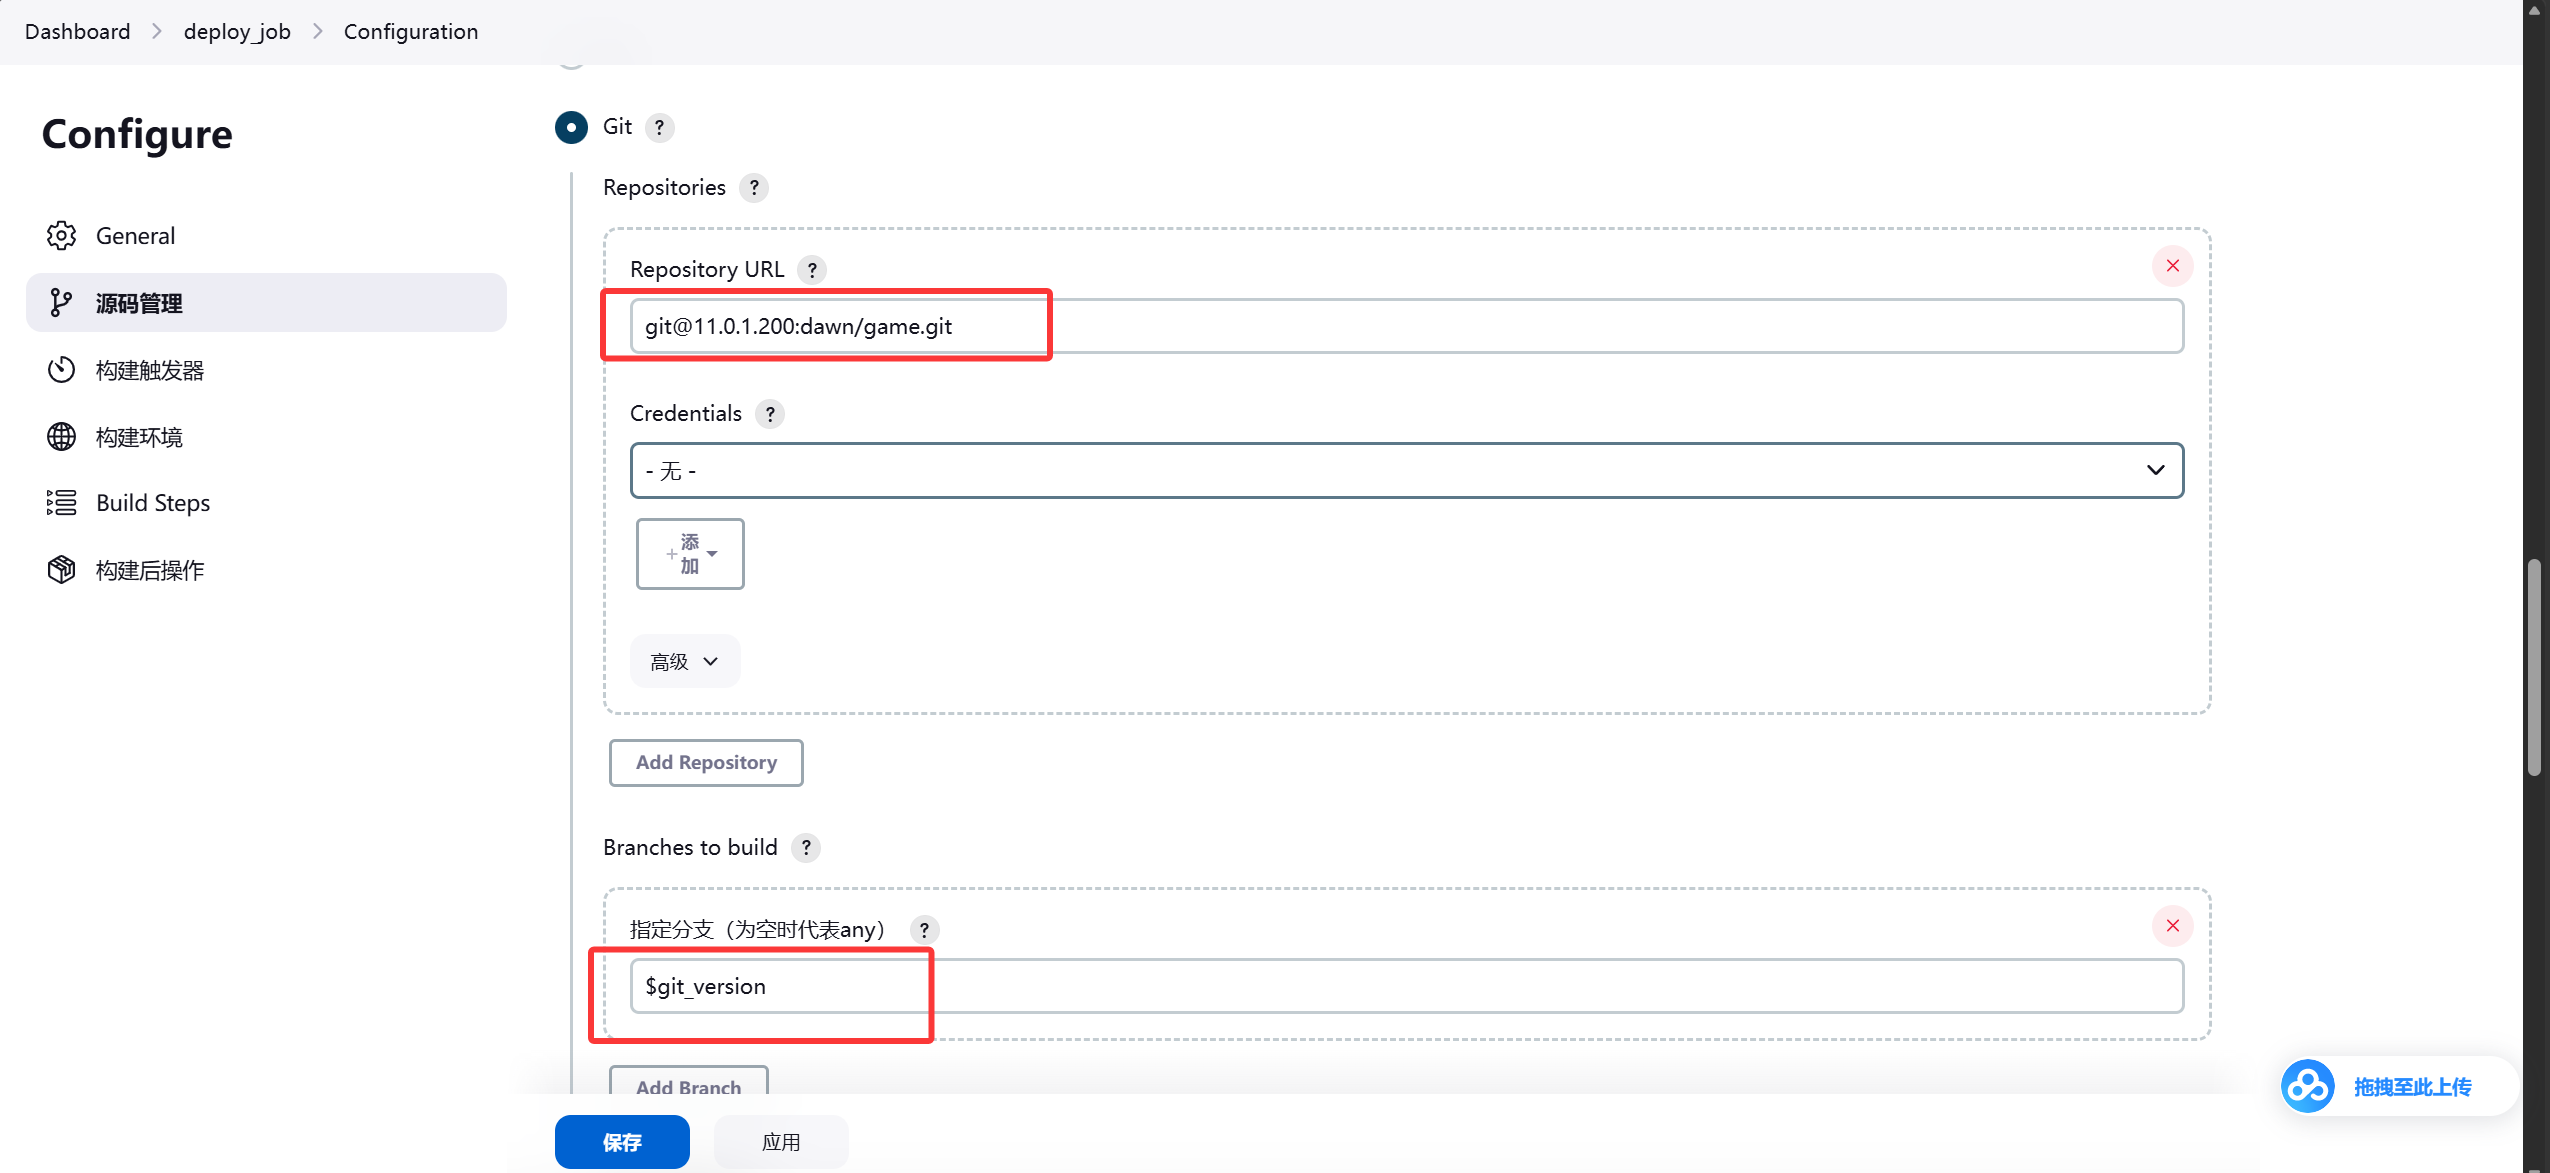Click the branch specifier input field
This screenshot has height=1173, width=2550.
1407,986
